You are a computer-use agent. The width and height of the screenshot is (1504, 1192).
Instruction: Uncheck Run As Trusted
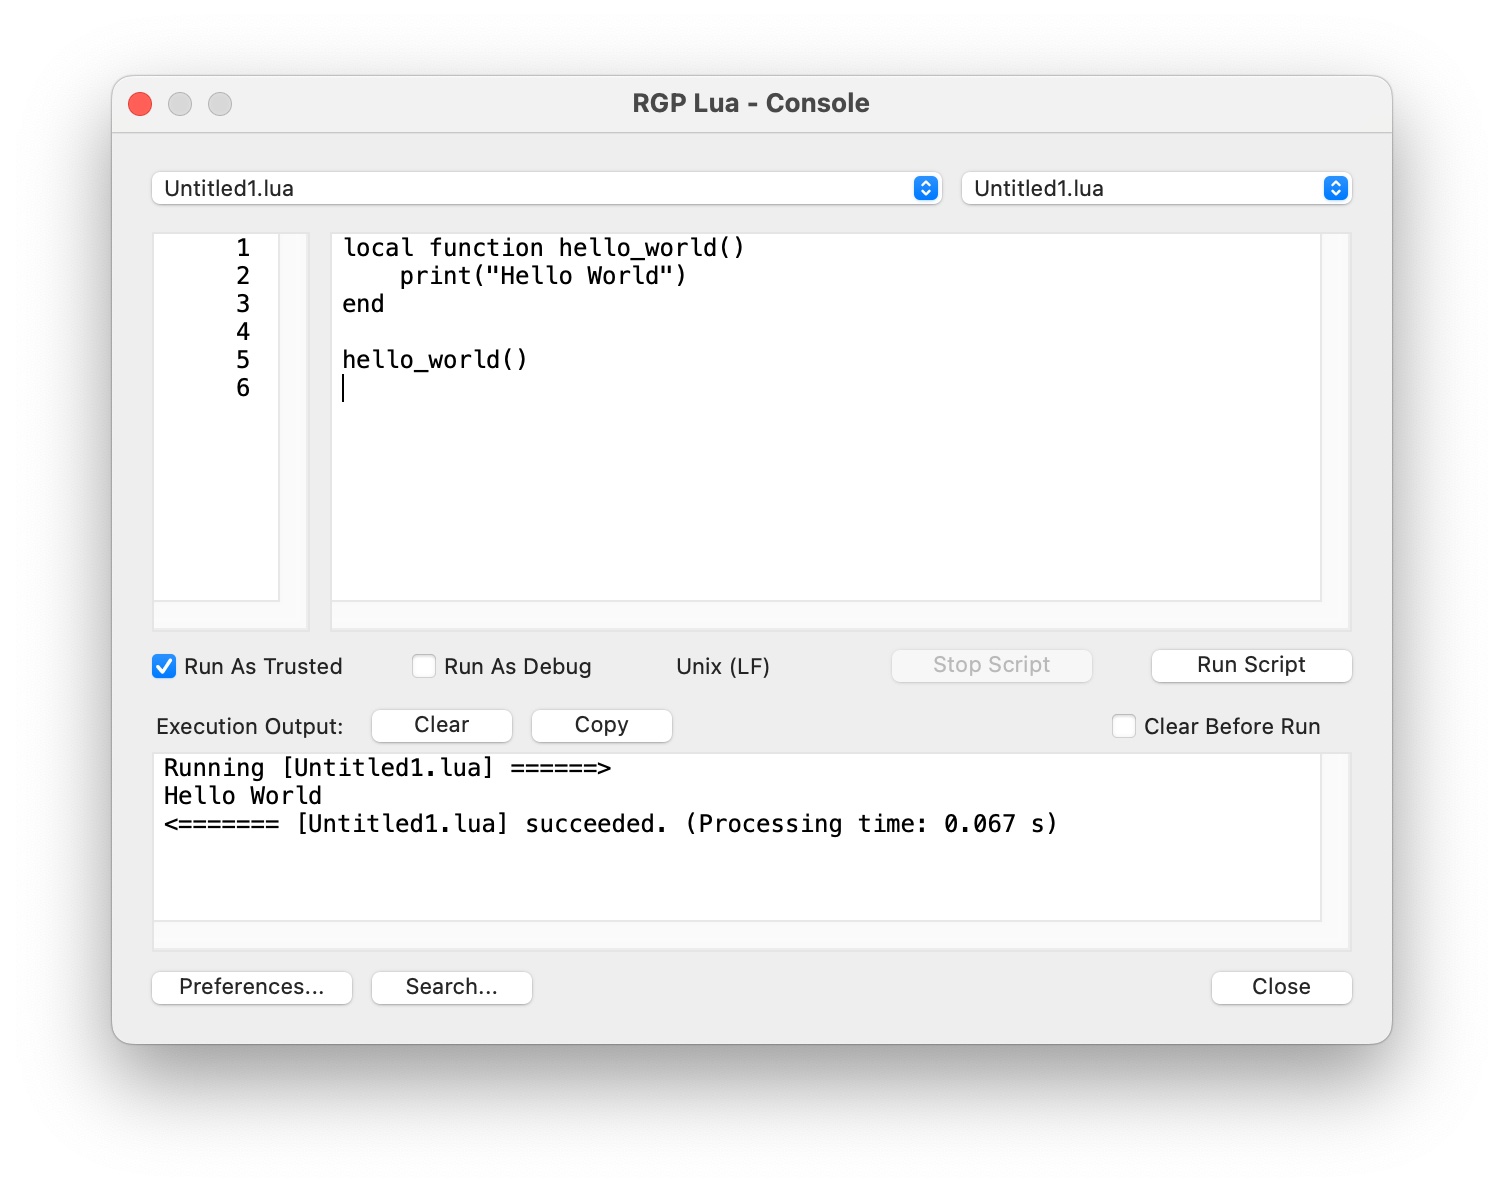(164, 666)
